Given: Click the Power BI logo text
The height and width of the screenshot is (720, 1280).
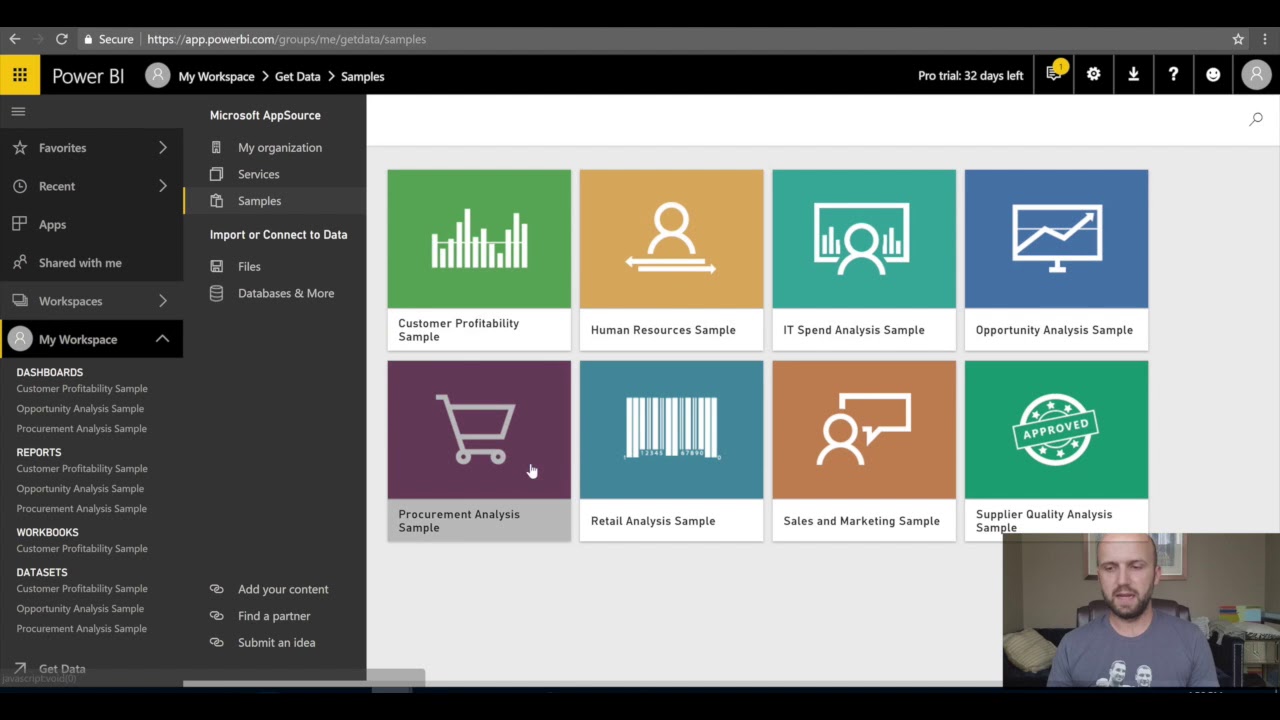Looking at the screenshot, I should click(88, 76).
